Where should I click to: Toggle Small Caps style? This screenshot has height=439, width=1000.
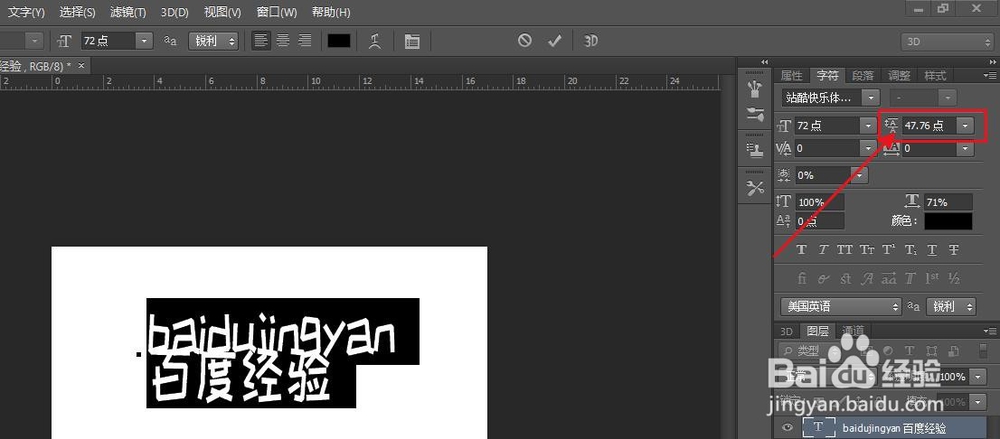[x=867, y=250]
